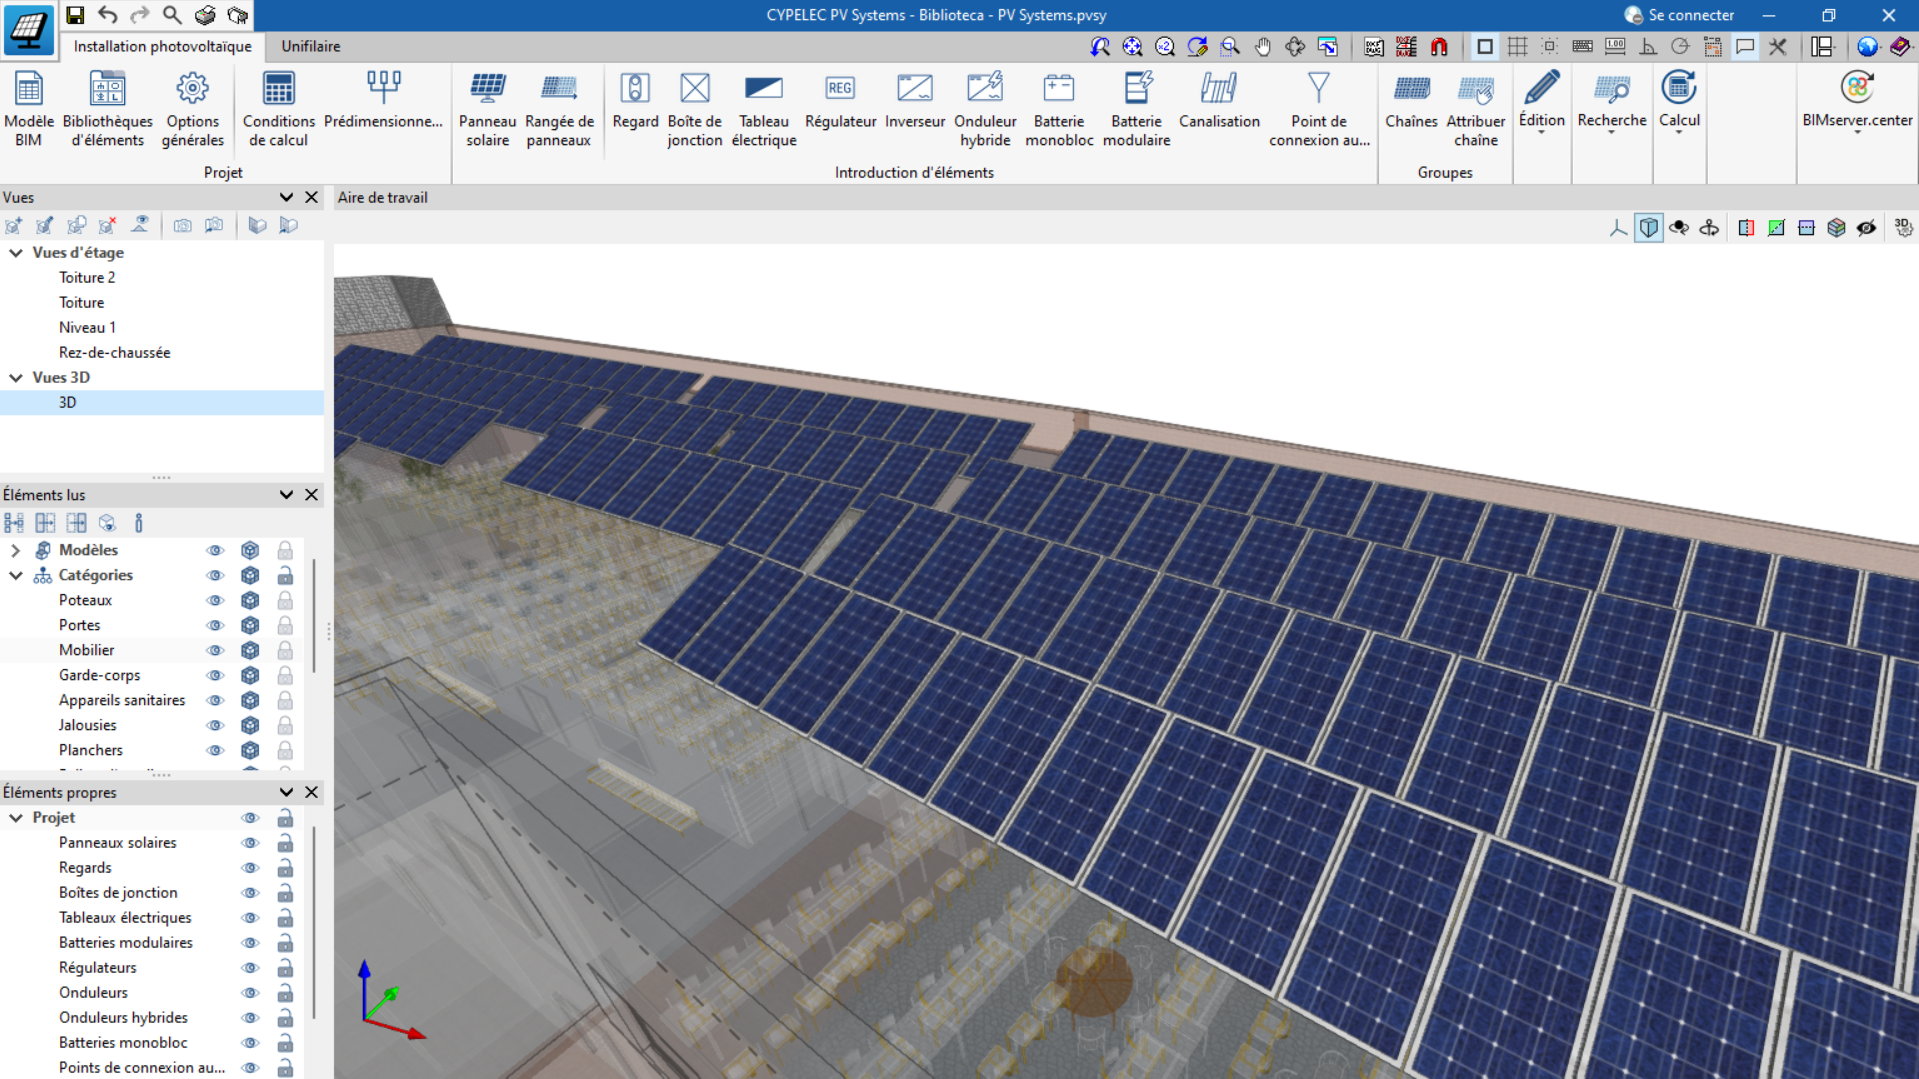The width and height of the screenshot is (1919, 1079).
Task: Expand the Modèles tree node
Action: click(14, 550)
